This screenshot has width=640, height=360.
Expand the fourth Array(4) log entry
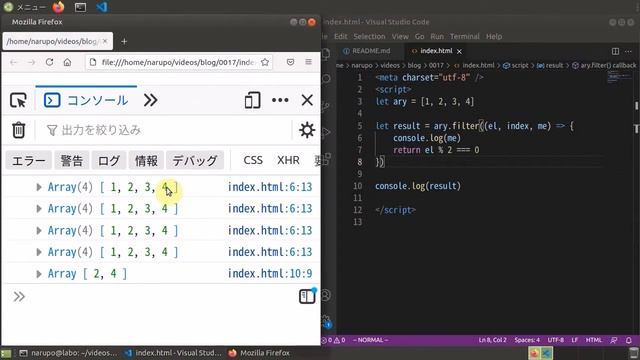39,252
